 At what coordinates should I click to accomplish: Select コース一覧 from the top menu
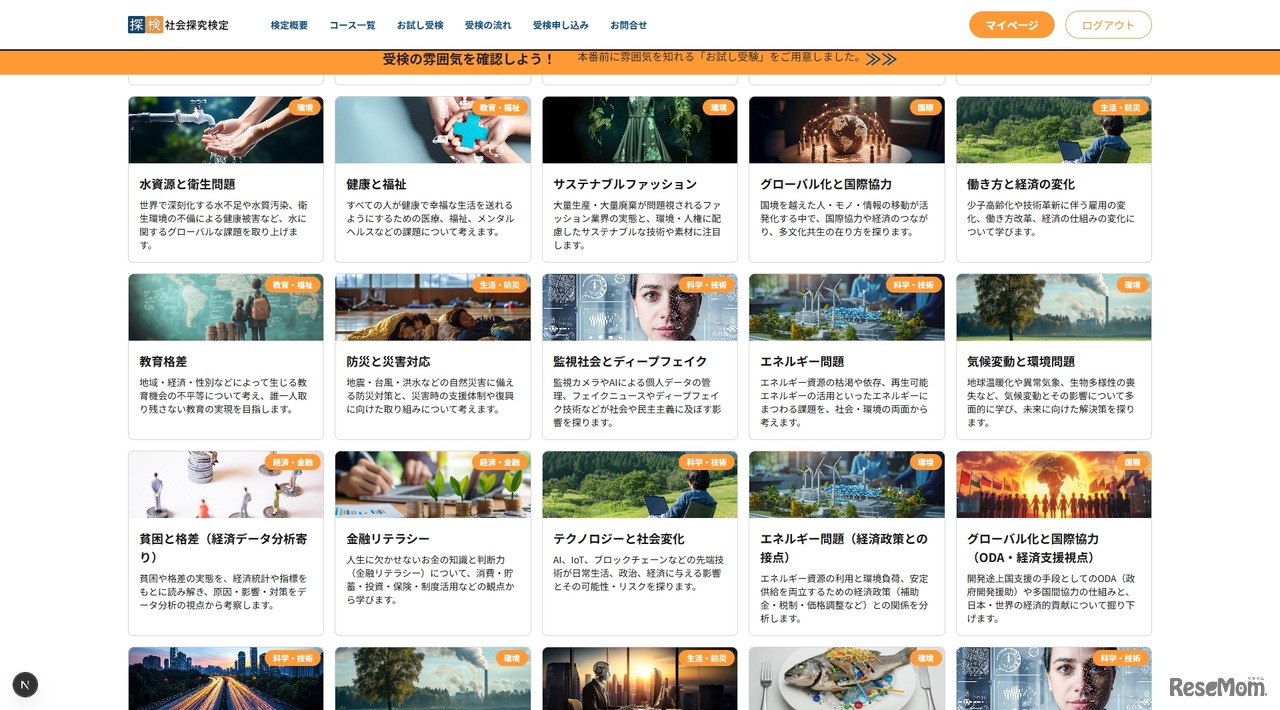click(x=352, y=25)
